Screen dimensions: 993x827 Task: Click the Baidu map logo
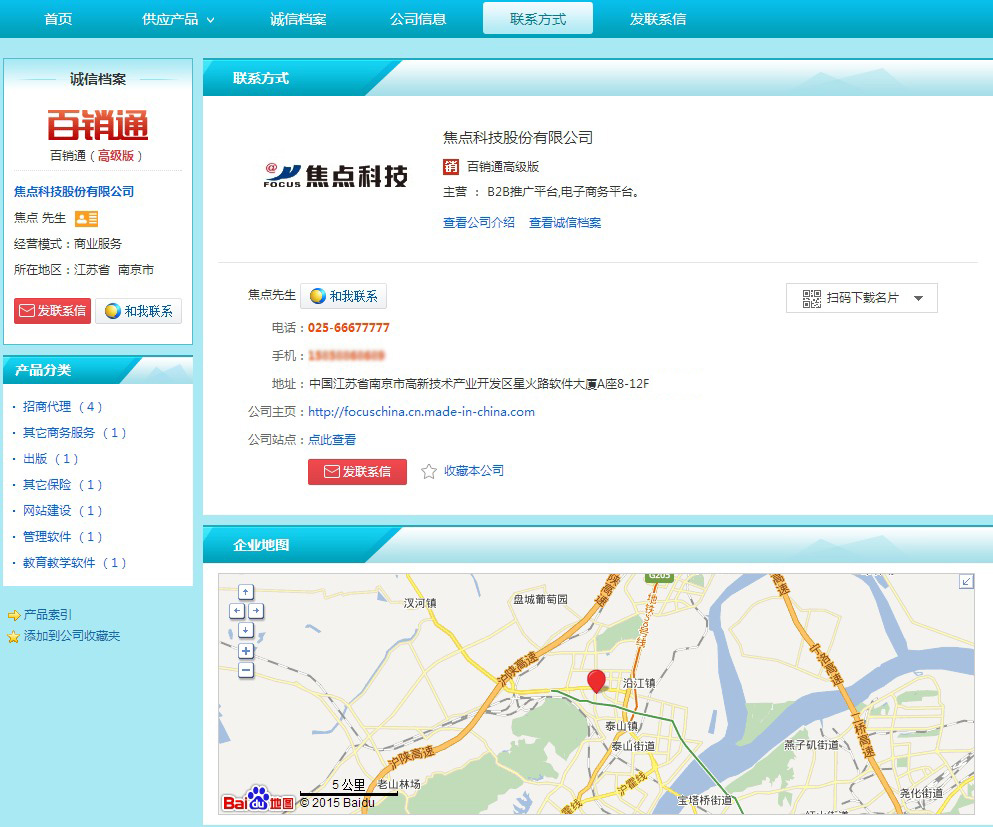(258, 800)
